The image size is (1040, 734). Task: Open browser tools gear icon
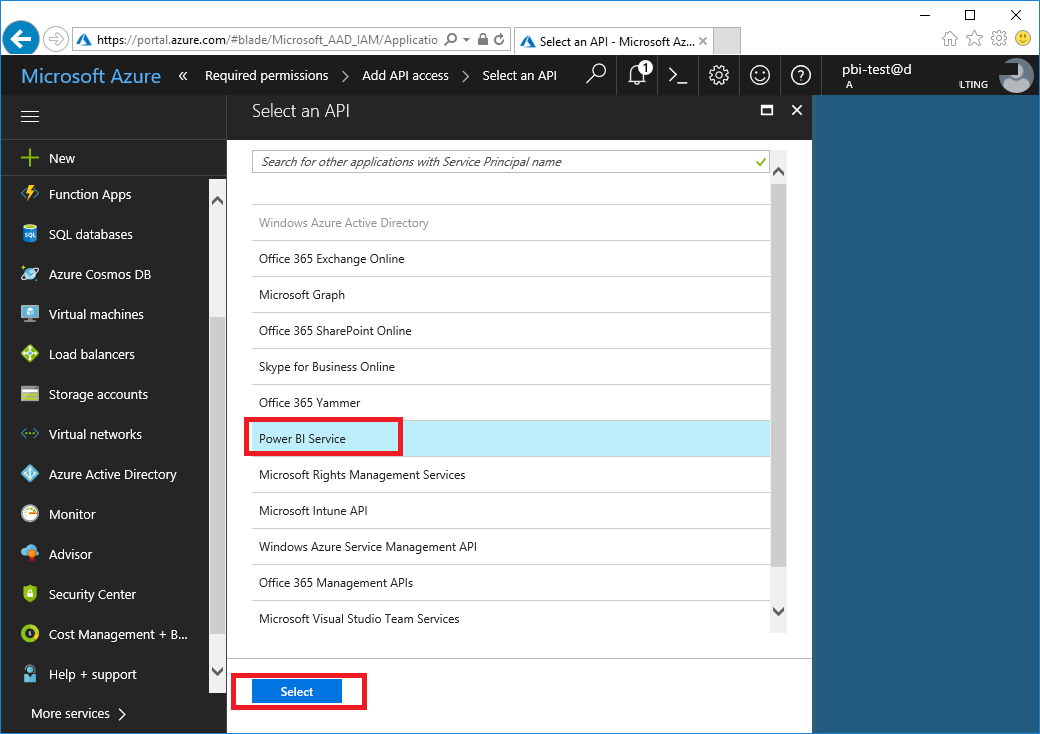999,39
